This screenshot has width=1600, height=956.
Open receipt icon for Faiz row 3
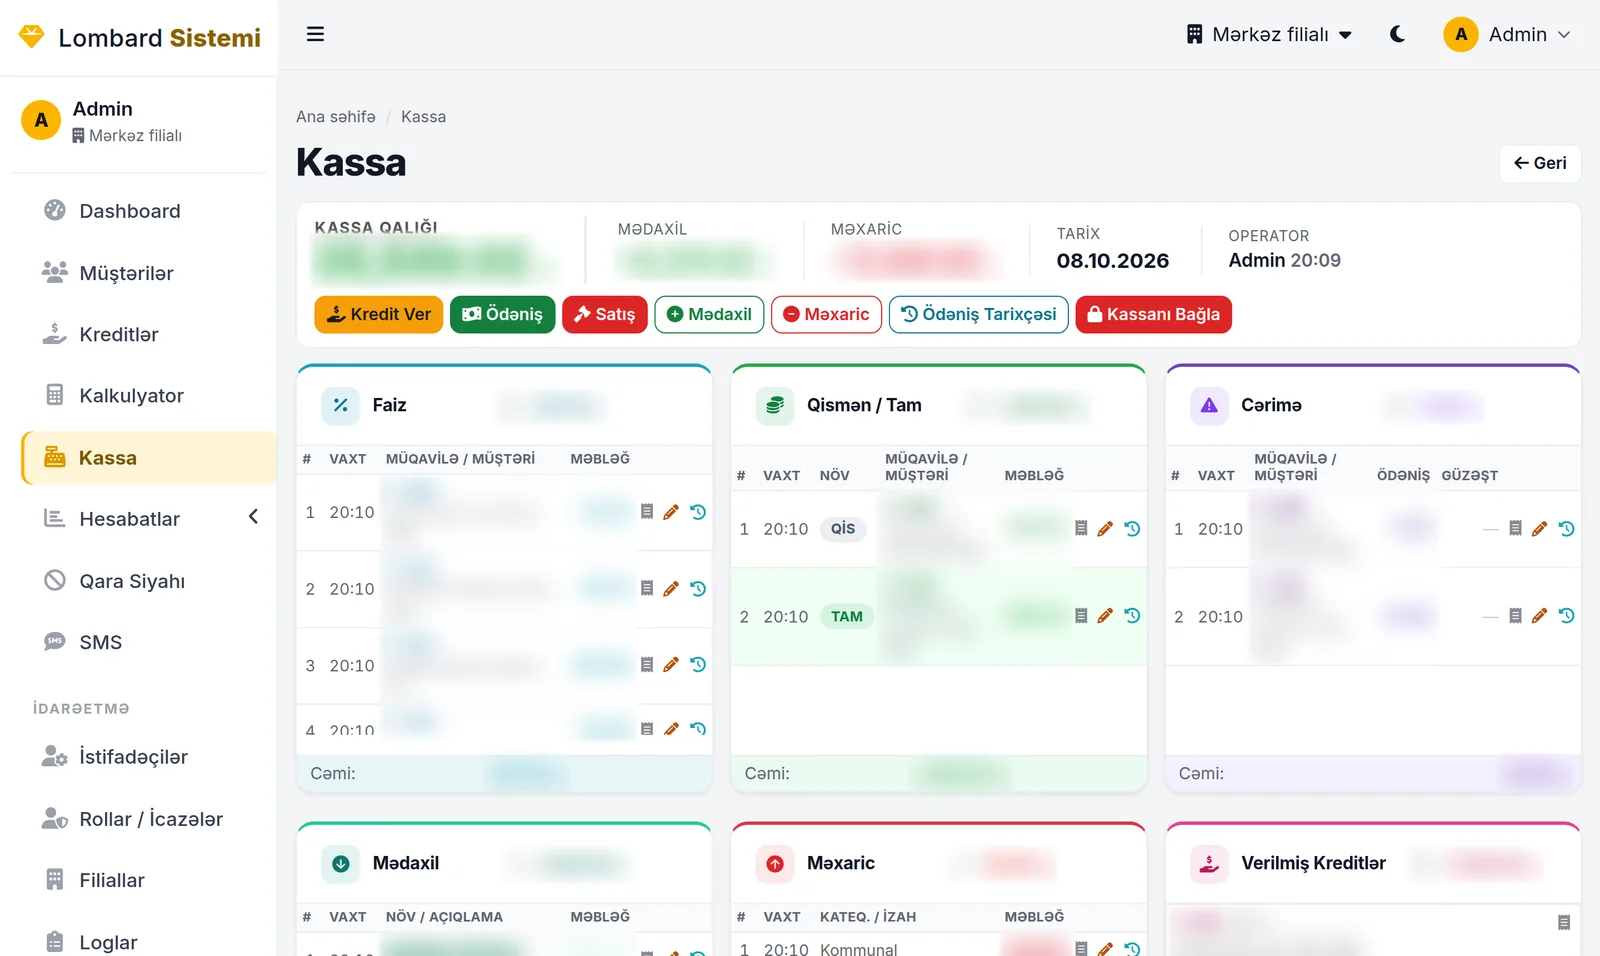(x=647, y=665)
